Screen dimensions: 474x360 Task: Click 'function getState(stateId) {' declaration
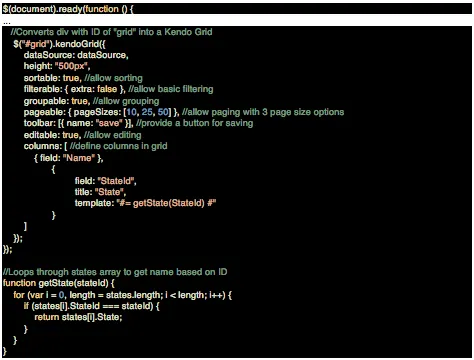point(59,283)
